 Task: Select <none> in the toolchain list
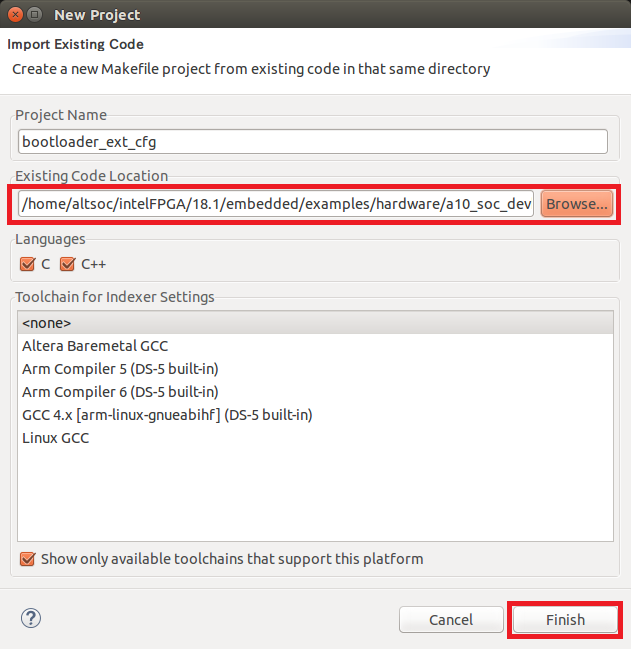[x=47, y=323]
